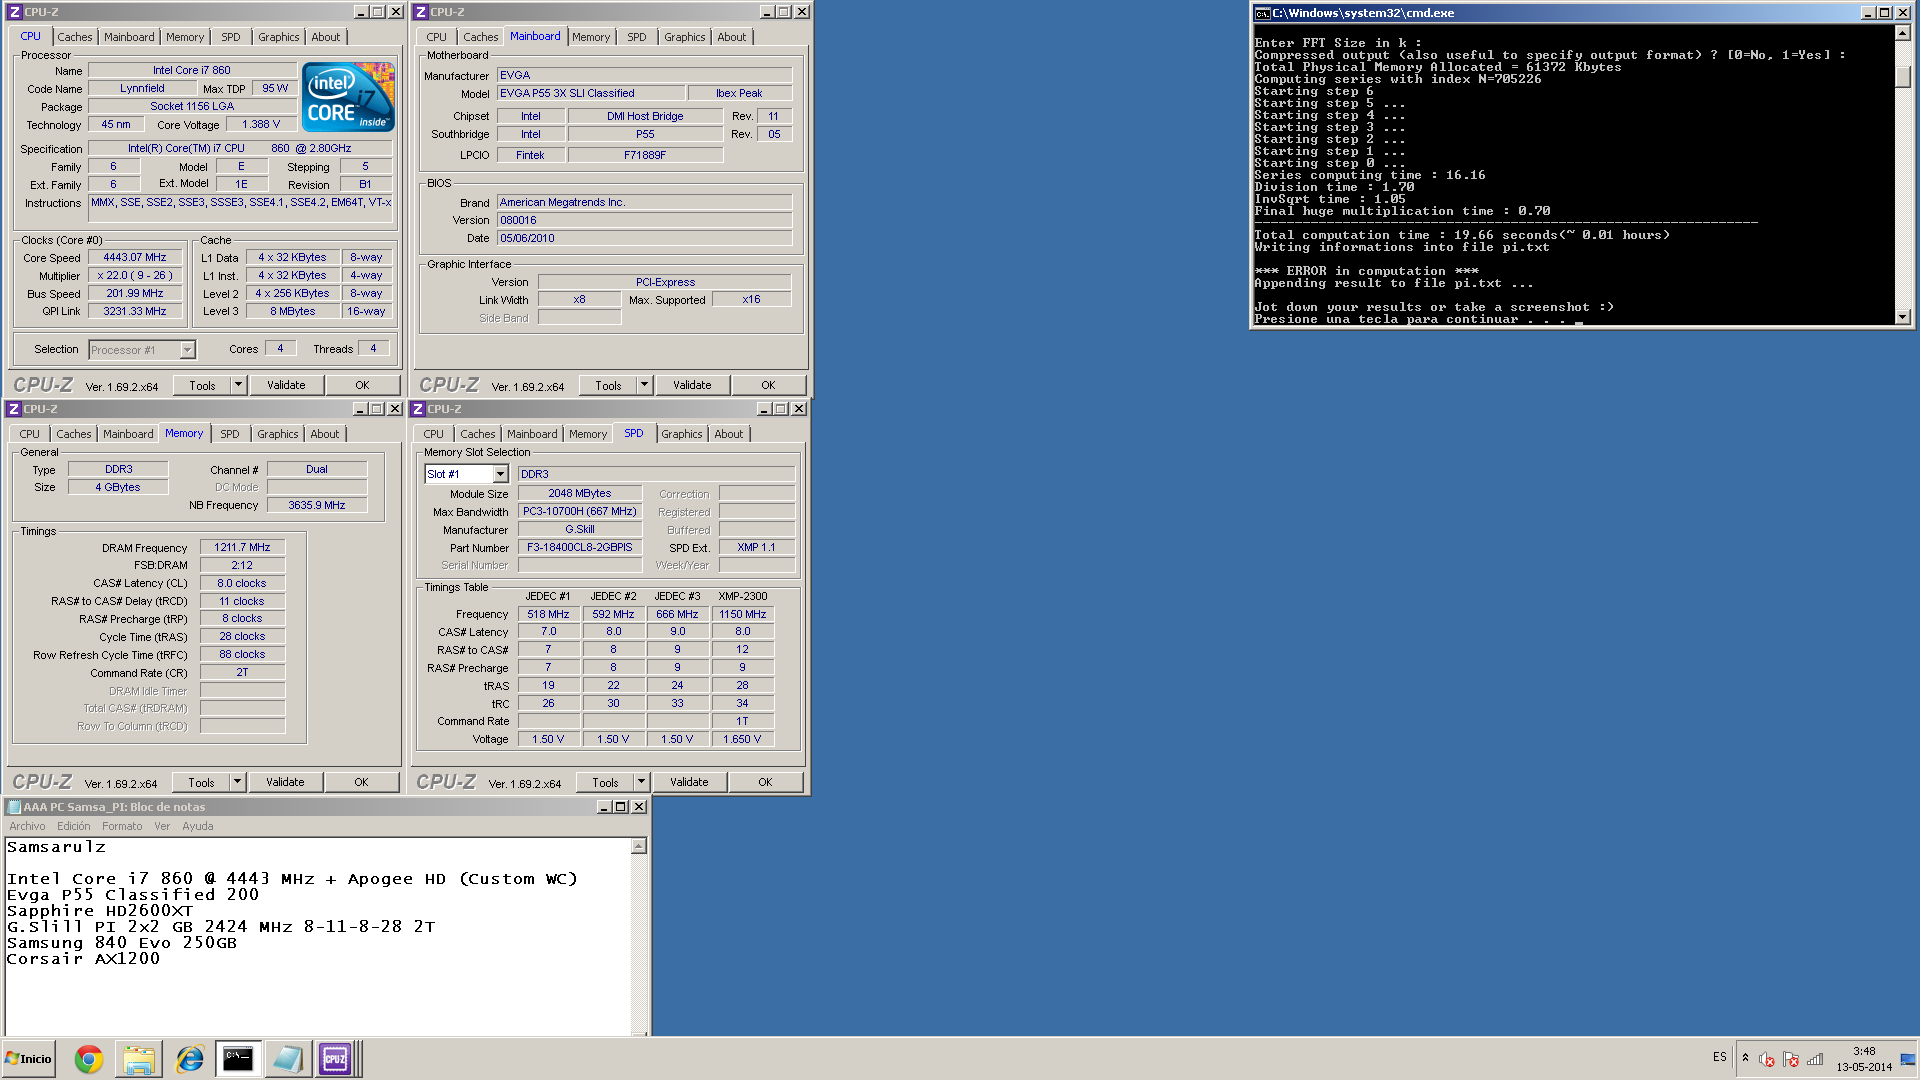Open Memory tab in SPD window
1920x1080 pixels.
pyautogui.click(x=588, y=434)
